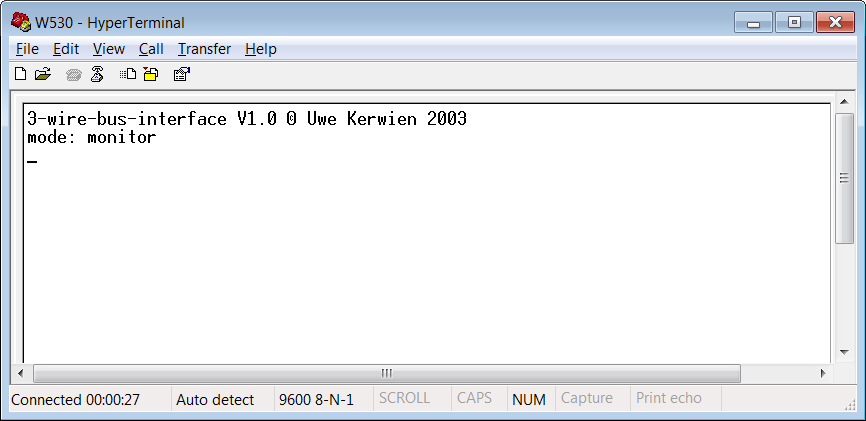The height and width of the screenshot is (421, 866).
Task: Open the View menu
Action: pyautogui.click(x=108, y=49)
